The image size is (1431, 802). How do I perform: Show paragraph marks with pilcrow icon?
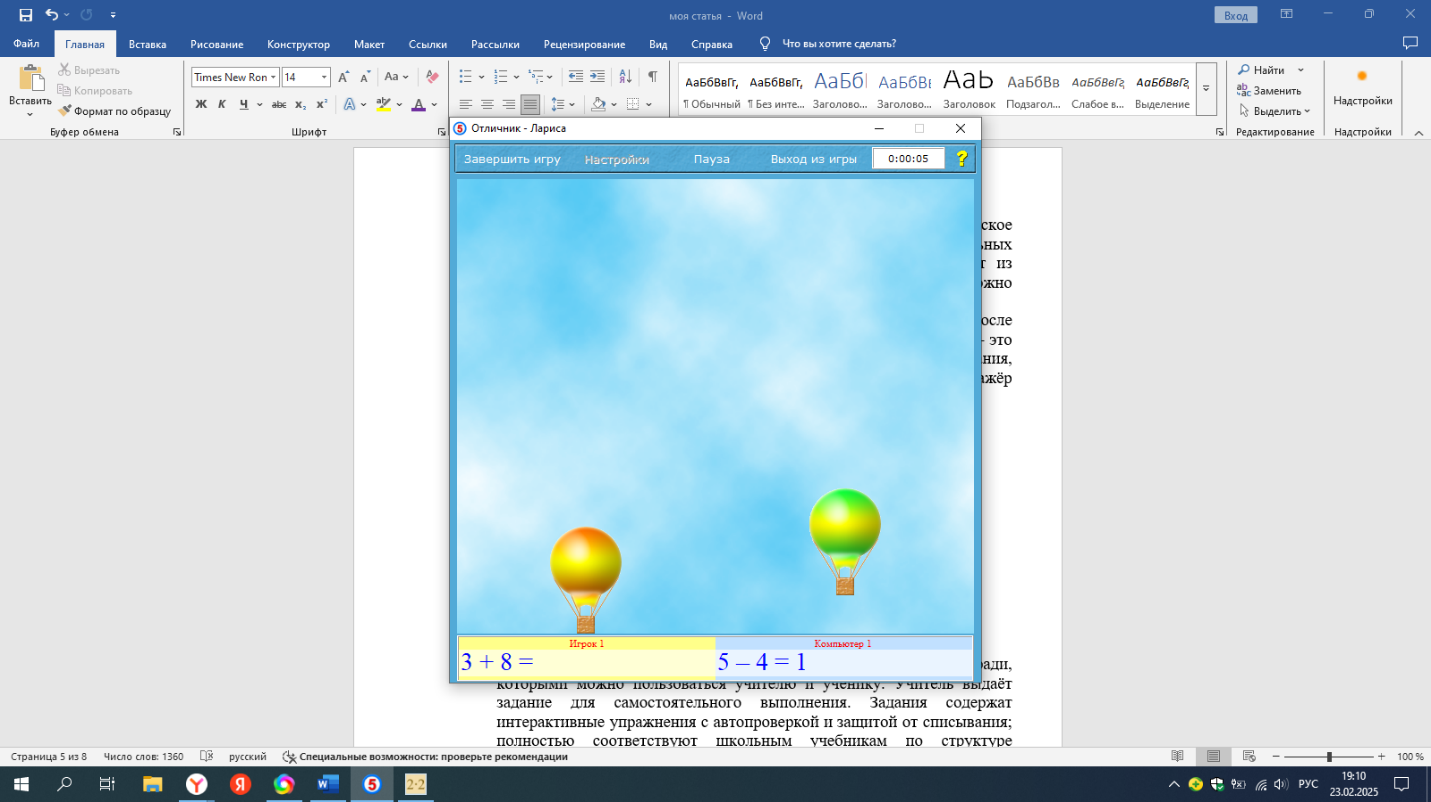point(652,77)
